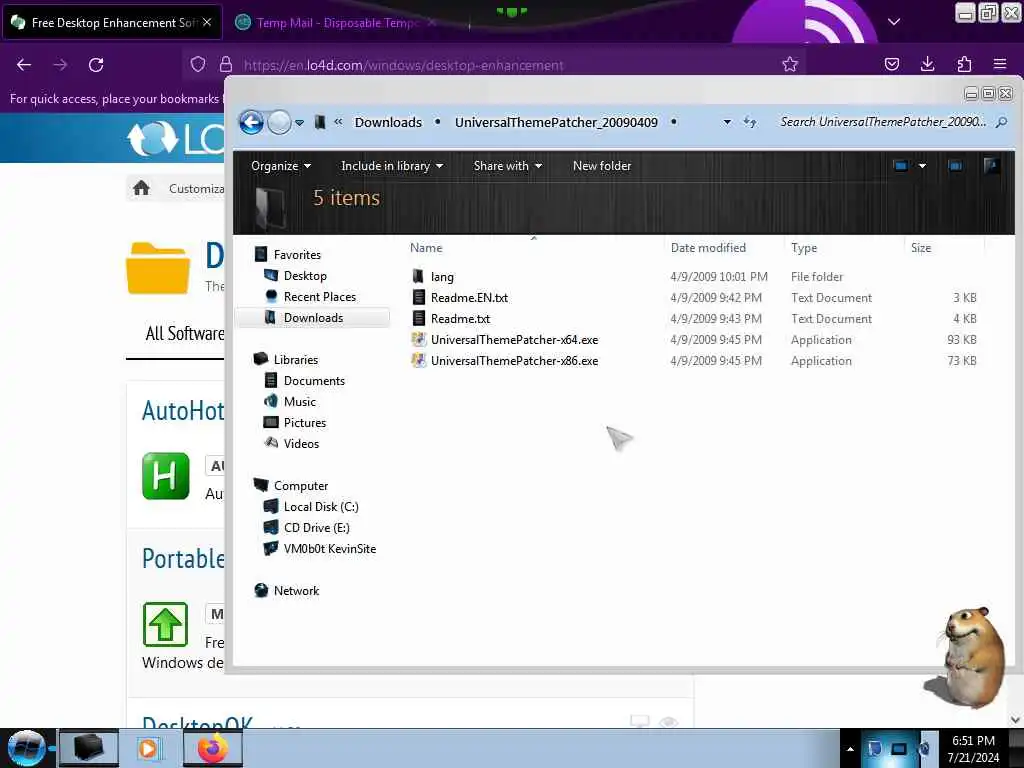
Task: Open the Videos library
Action: (x=301, y=443)
